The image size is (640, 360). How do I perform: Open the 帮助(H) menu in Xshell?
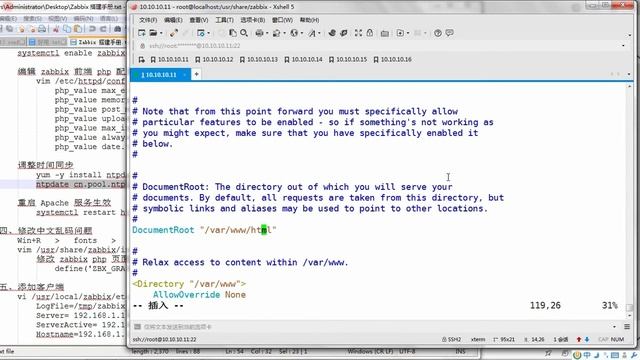(x=309, y=20)
